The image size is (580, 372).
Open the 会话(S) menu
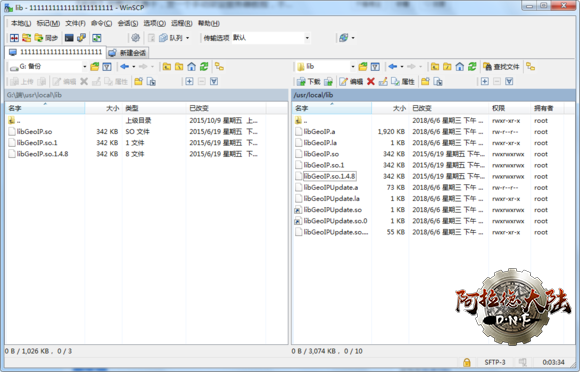click(x=128, y=23)
